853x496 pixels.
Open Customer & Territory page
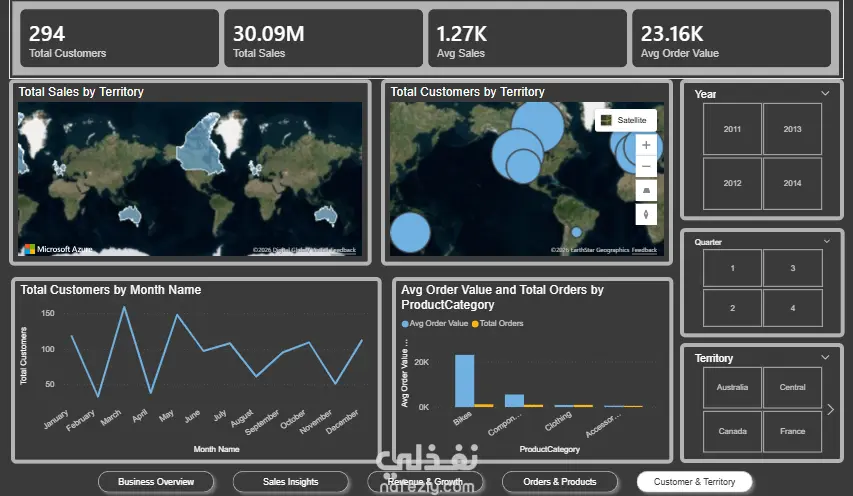(x=694, y=482)
